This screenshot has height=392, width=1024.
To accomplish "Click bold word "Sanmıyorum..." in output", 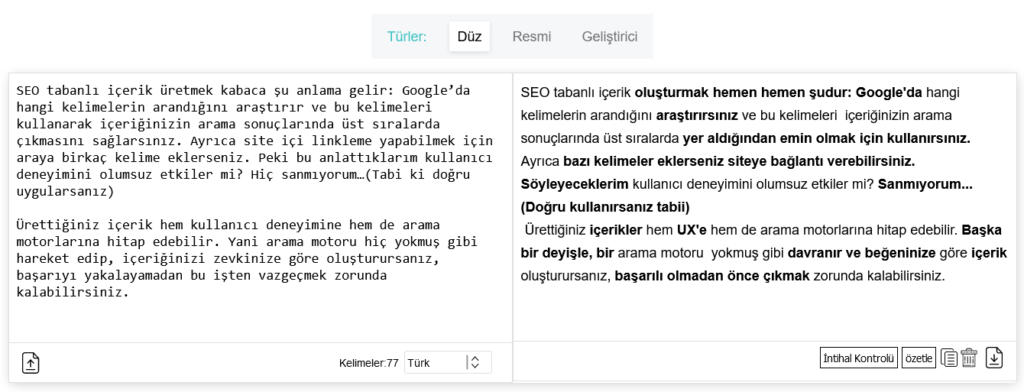I will point(925,184).
